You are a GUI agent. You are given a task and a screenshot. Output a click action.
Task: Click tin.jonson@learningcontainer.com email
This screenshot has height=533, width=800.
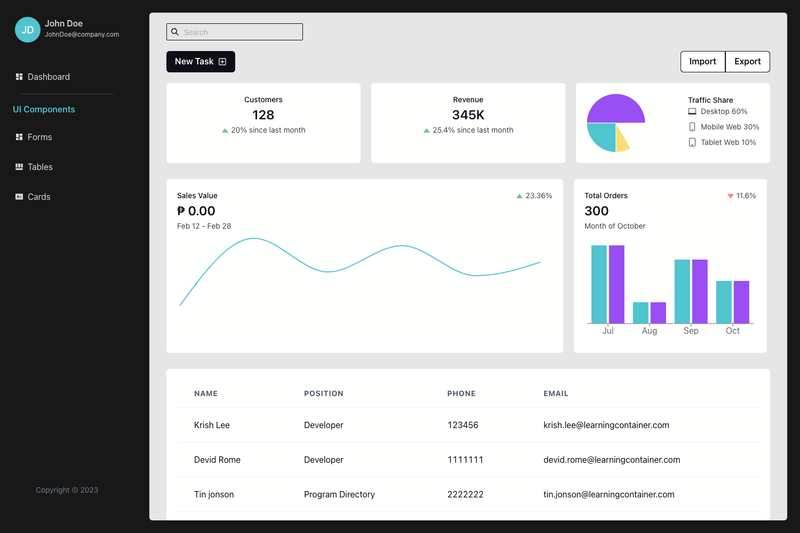coord(609,494)
